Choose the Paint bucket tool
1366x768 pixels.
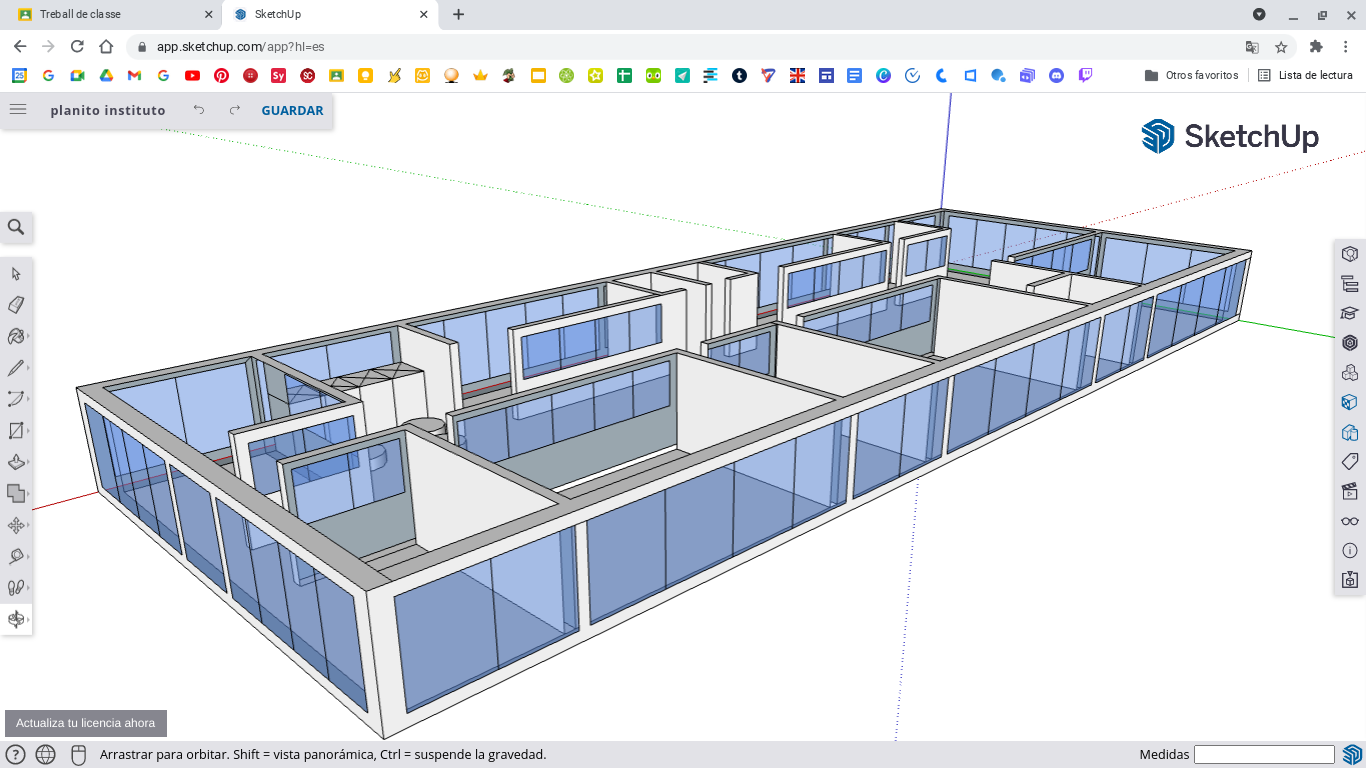[x=16, y=336]
